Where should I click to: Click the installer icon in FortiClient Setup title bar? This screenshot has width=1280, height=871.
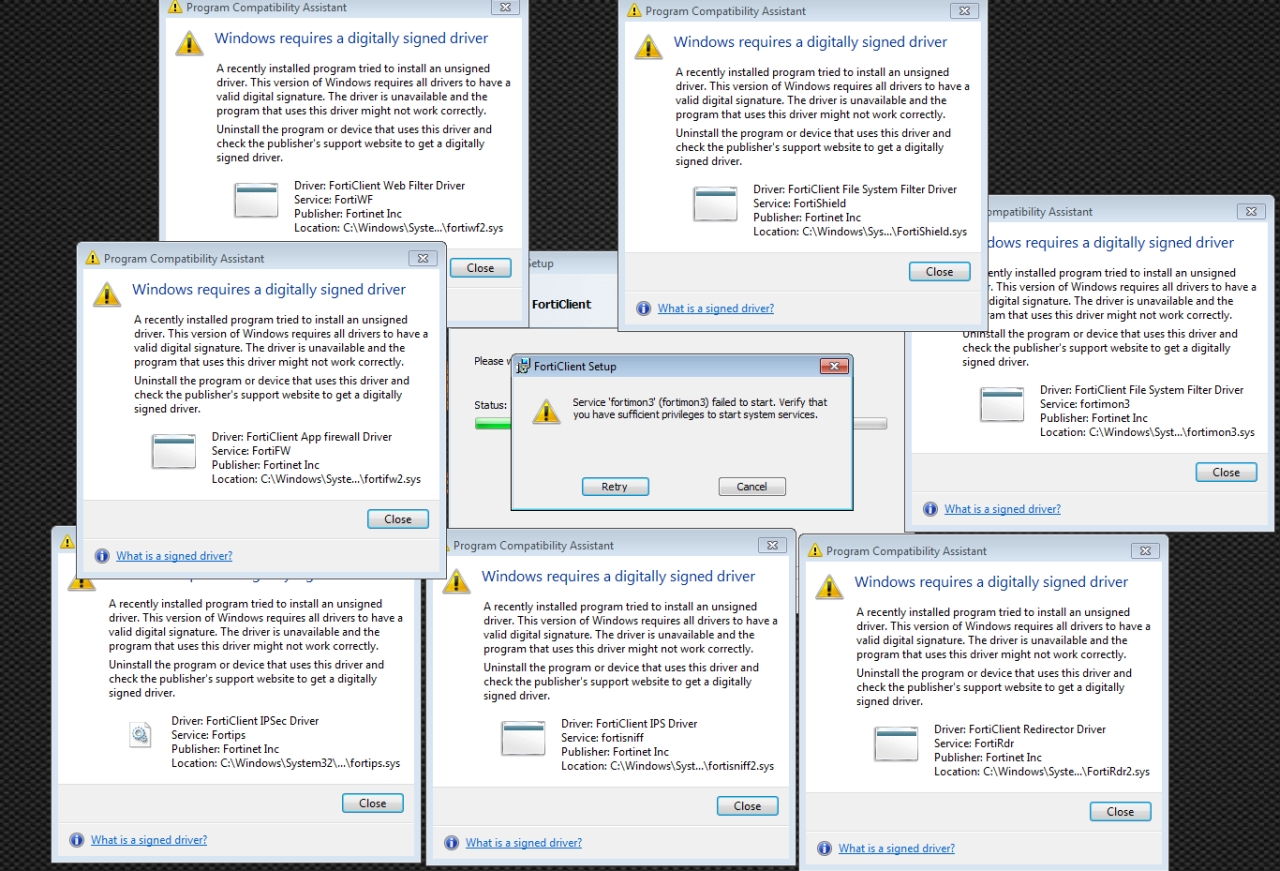[x=523, y=366]
